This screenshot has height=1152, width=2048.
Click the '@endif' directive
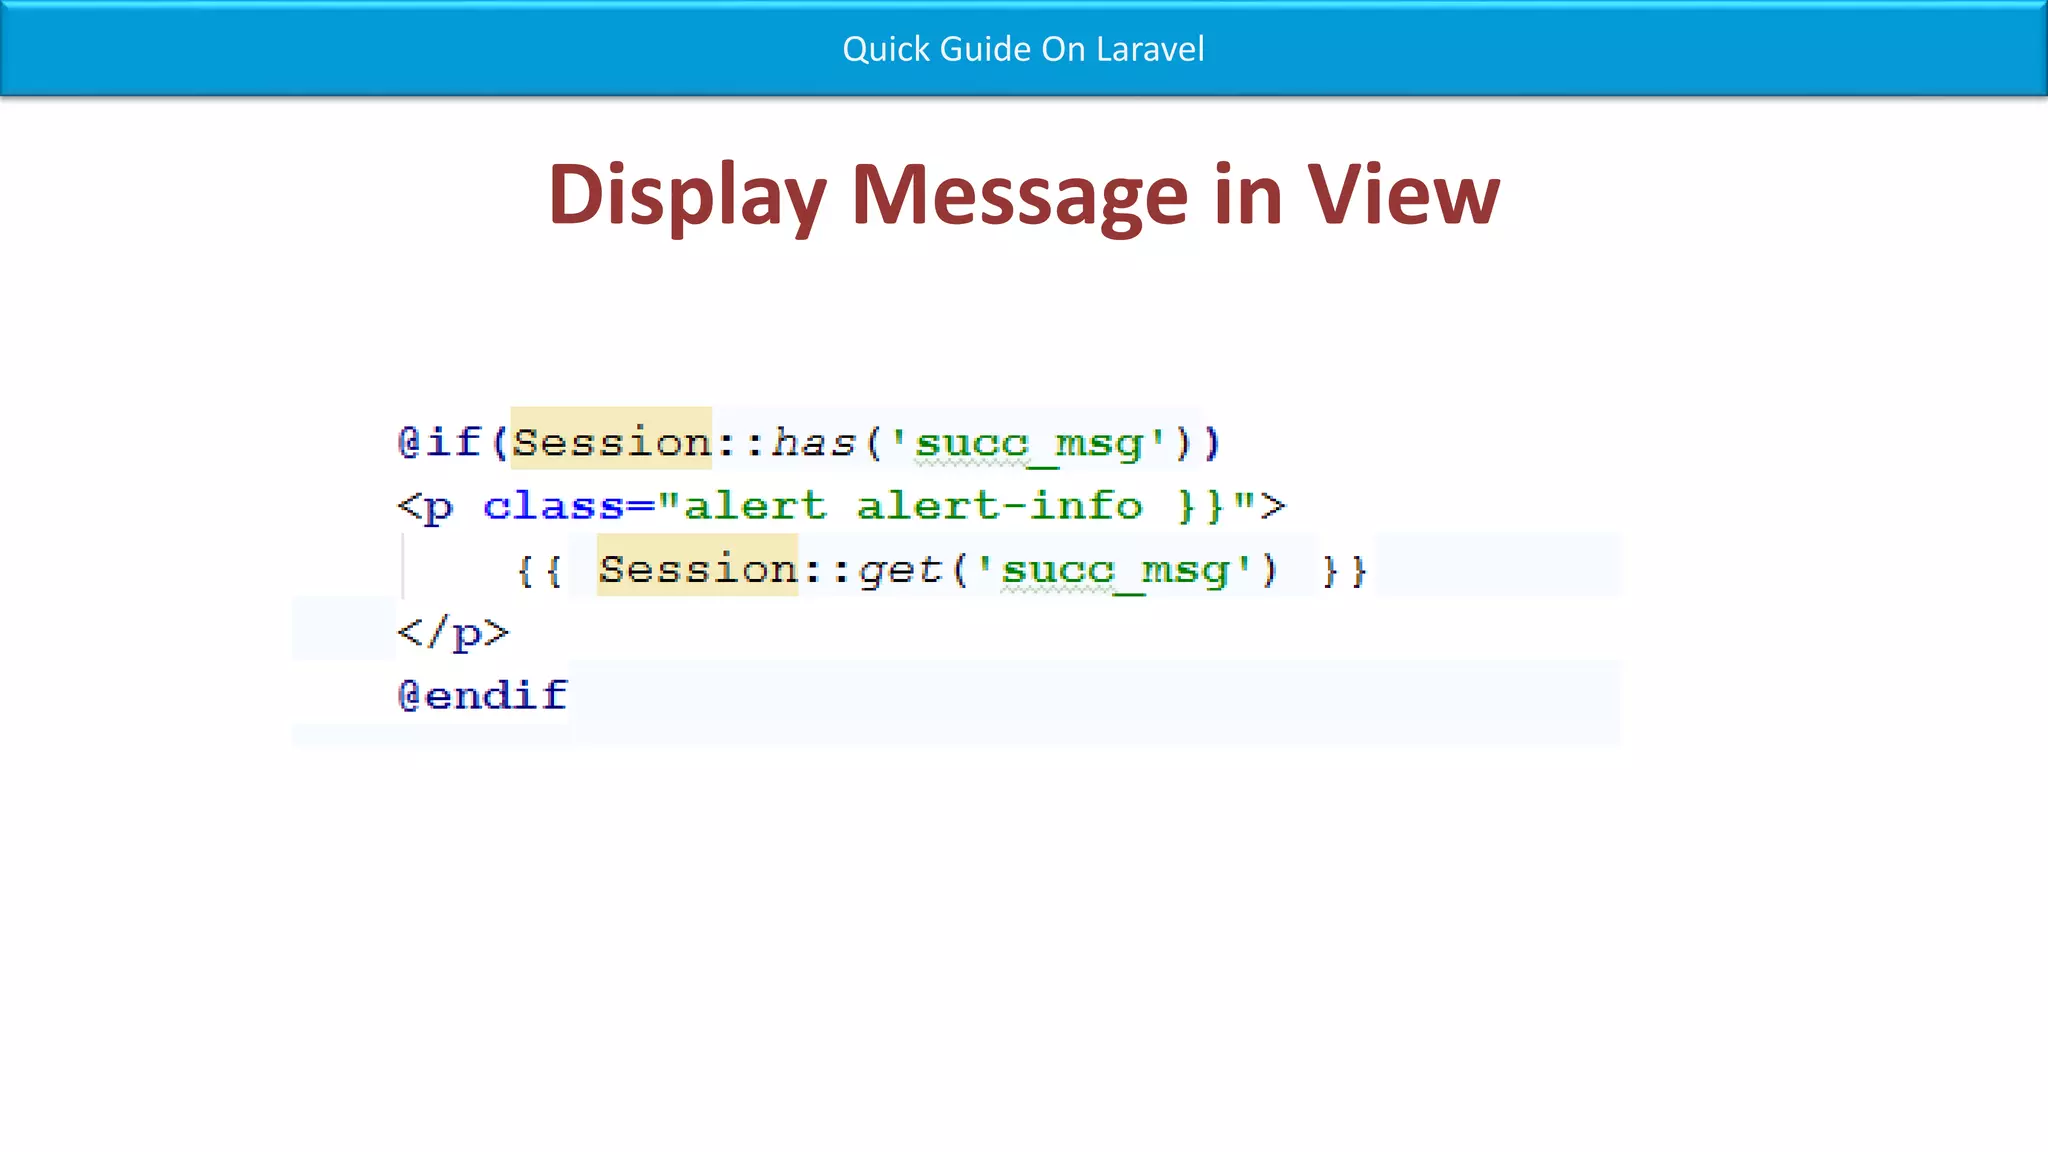[482, 696]
